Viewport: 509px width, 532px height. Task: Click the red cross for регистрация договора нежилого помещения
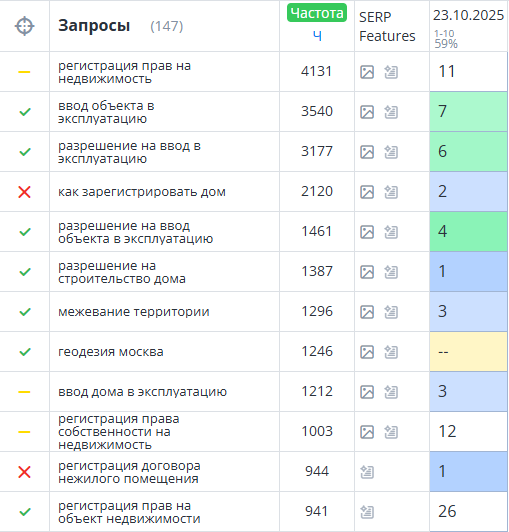click(24, 472)
